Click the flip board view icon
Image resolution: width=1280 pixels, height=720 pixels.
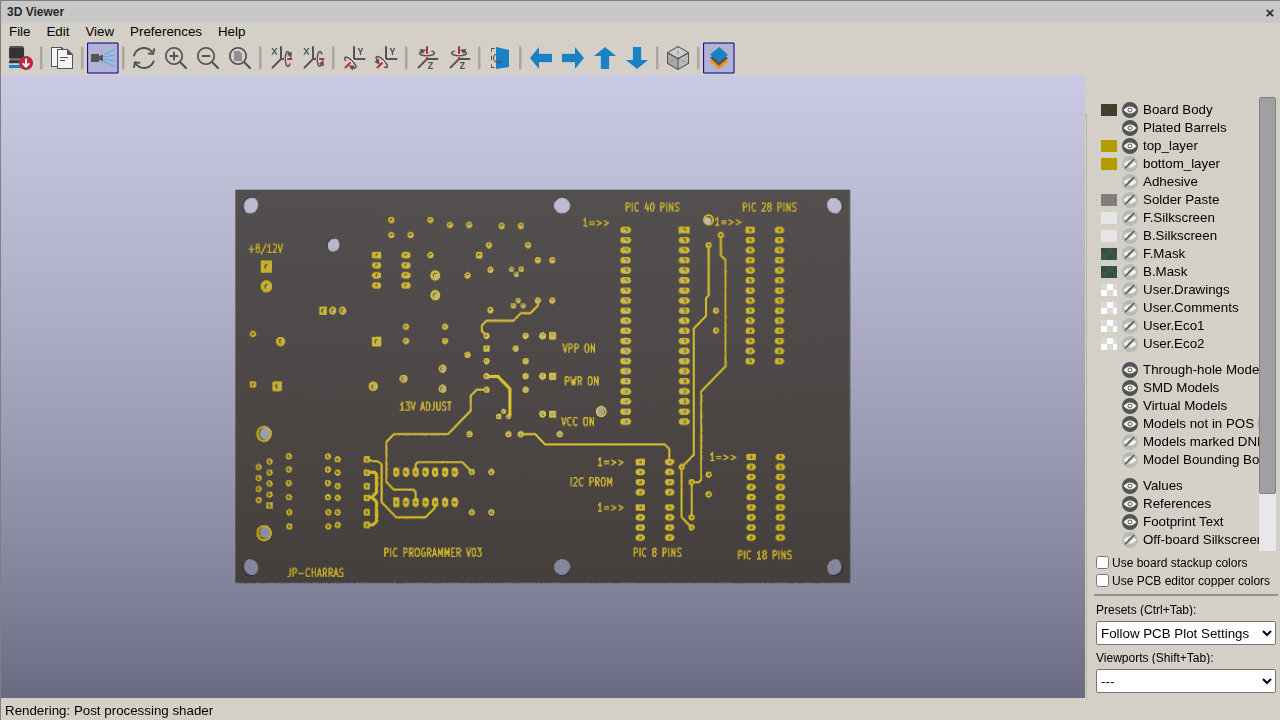(500, 58)
